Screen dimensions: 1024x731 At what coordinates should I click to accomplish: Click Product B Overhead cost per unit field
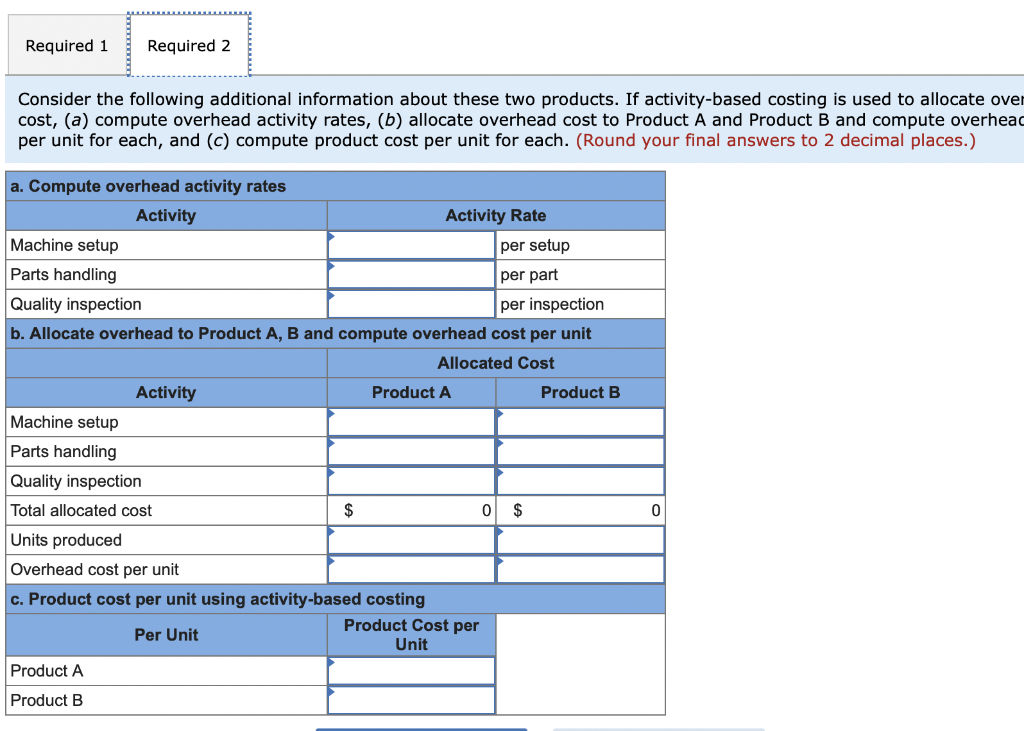point(580,568)
